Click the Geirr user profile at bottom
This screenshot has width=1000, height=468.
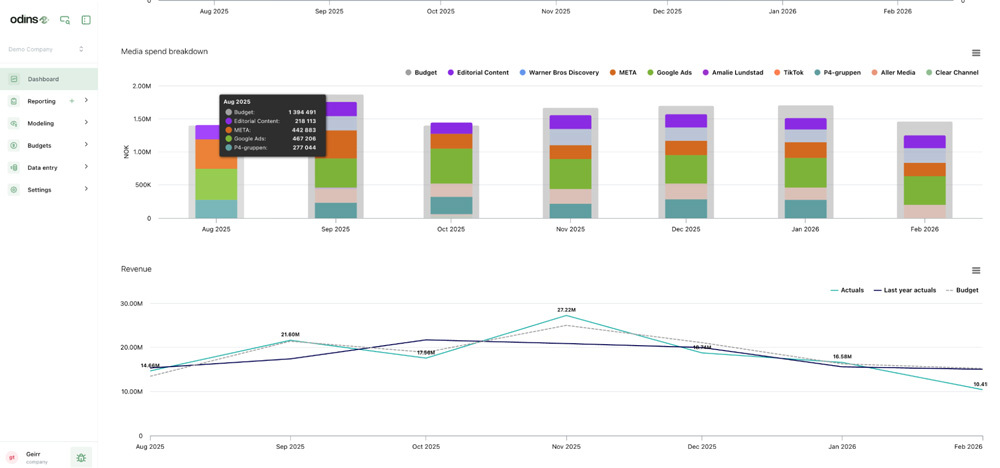(30, 457)
